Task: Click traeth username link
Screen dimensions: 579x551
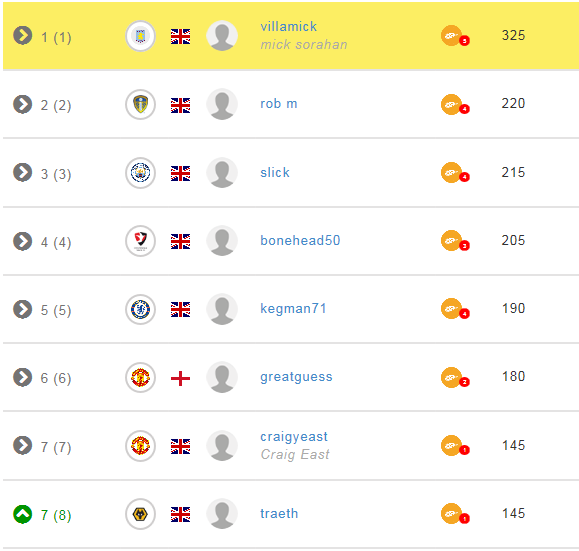Action: 279,514
